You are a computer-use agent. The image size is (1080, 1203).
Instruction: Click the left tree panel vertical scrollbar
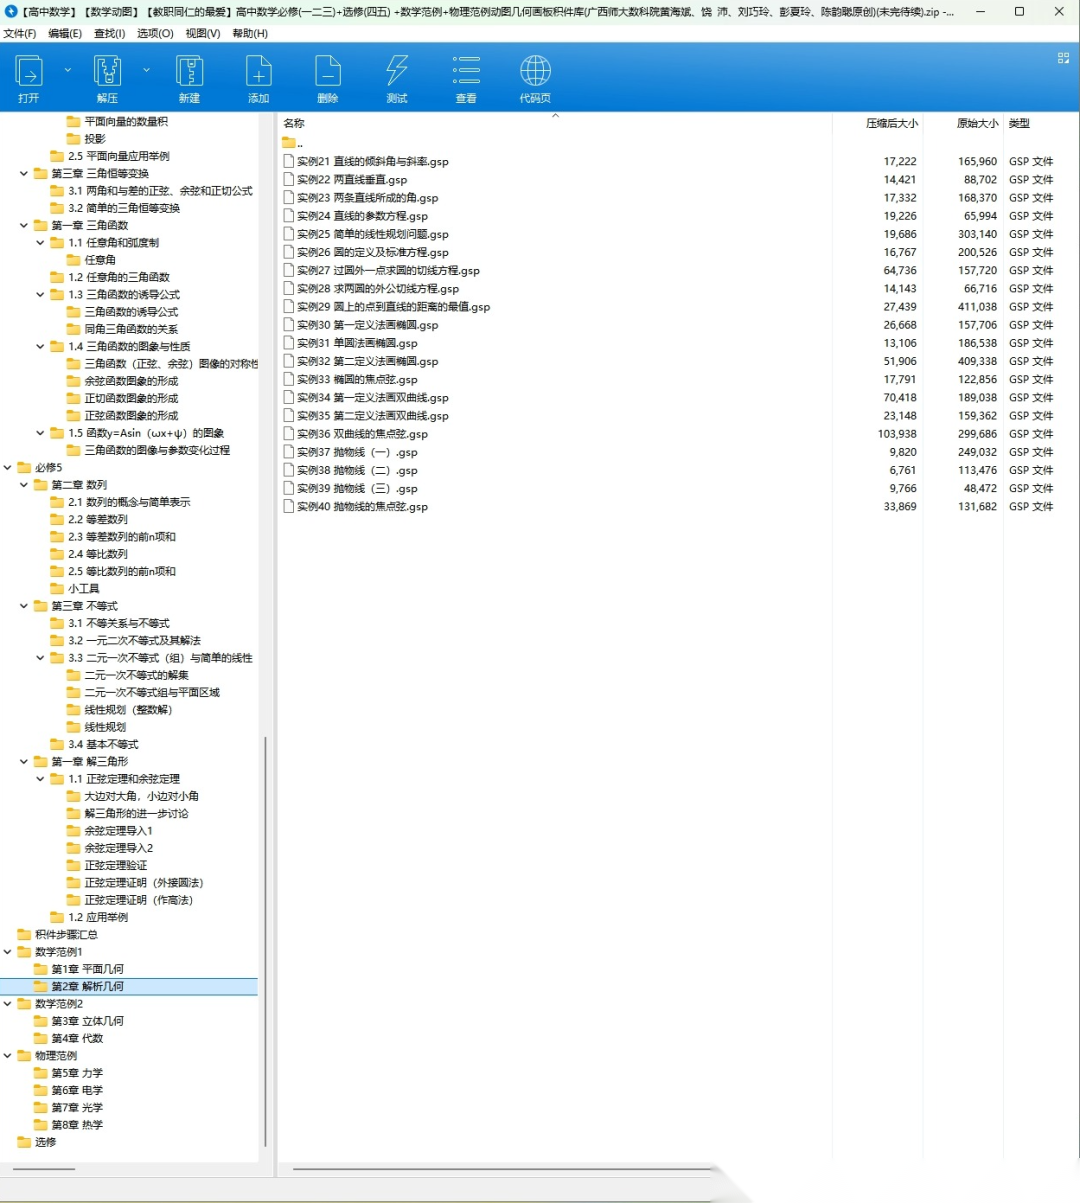pos(265,940)
